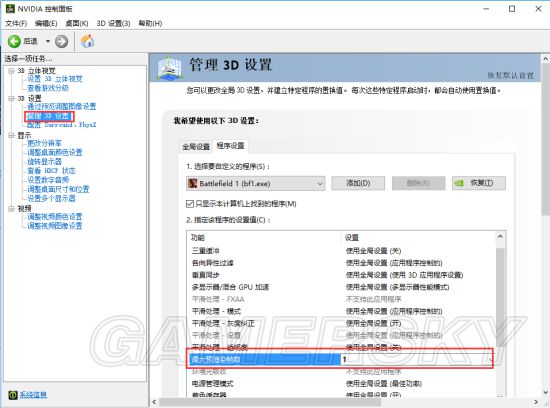Switch to the 全局设置 tab

(x=196, y=147)
